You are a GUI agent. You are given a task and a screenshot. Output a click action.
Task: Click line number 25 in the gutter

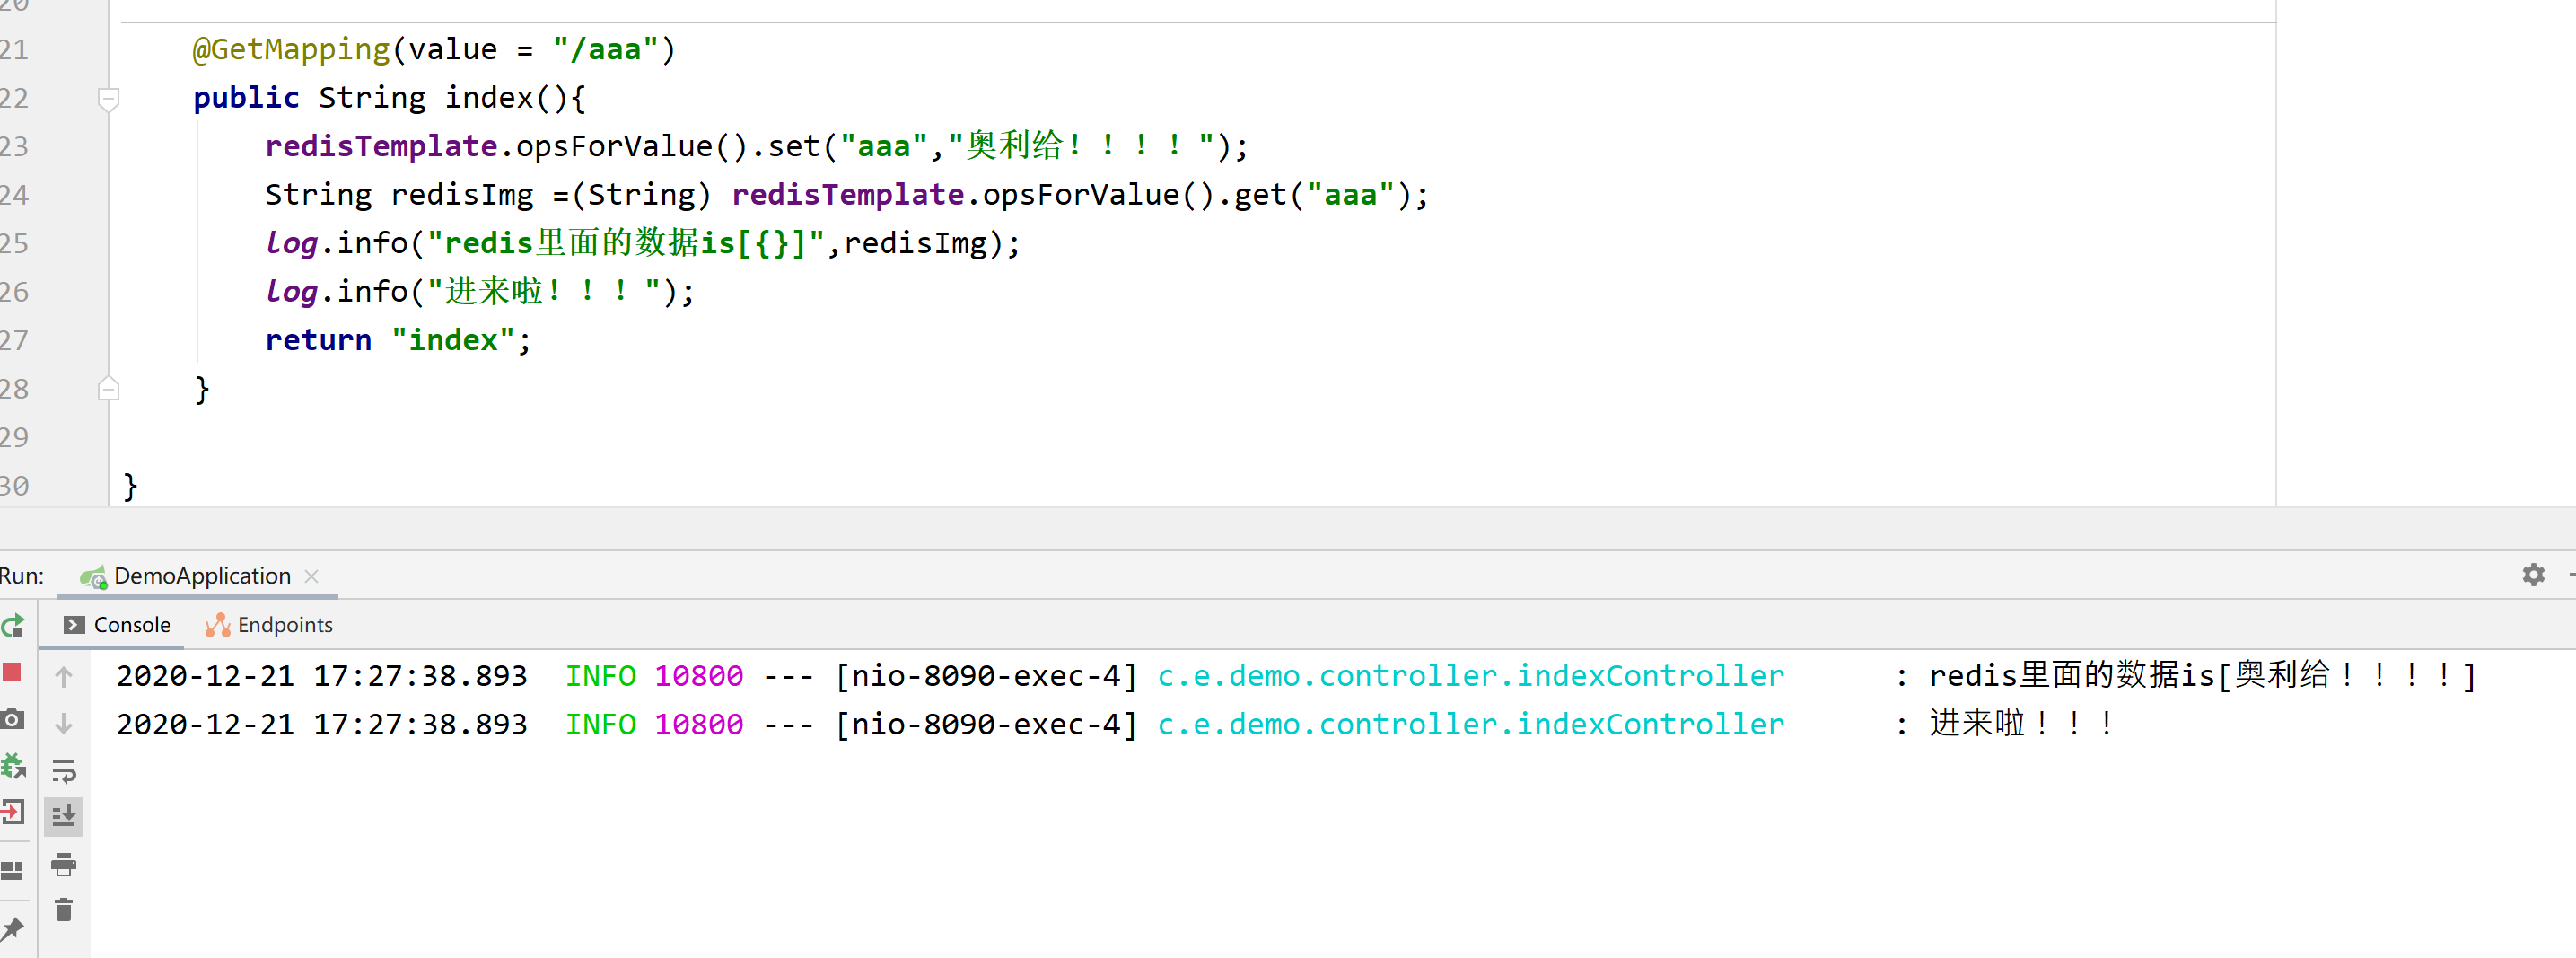point(15,243)
